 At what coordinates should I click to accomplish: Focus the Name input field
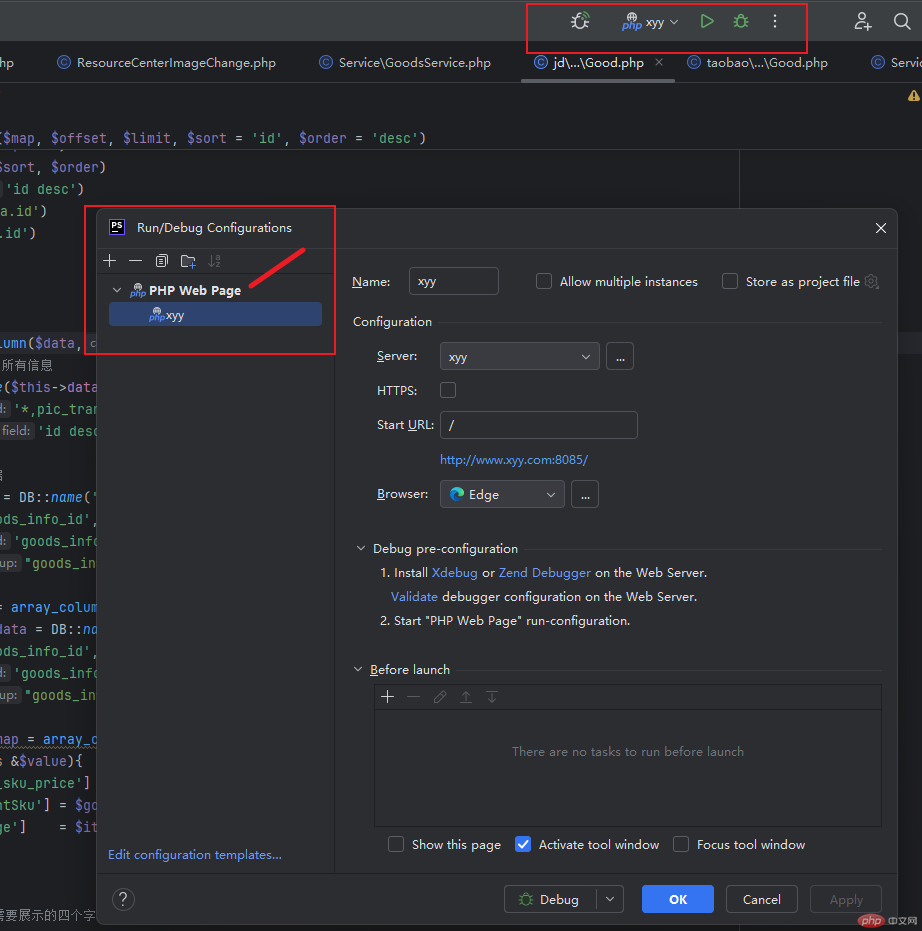pyautogui.click(x=454, y=281)
